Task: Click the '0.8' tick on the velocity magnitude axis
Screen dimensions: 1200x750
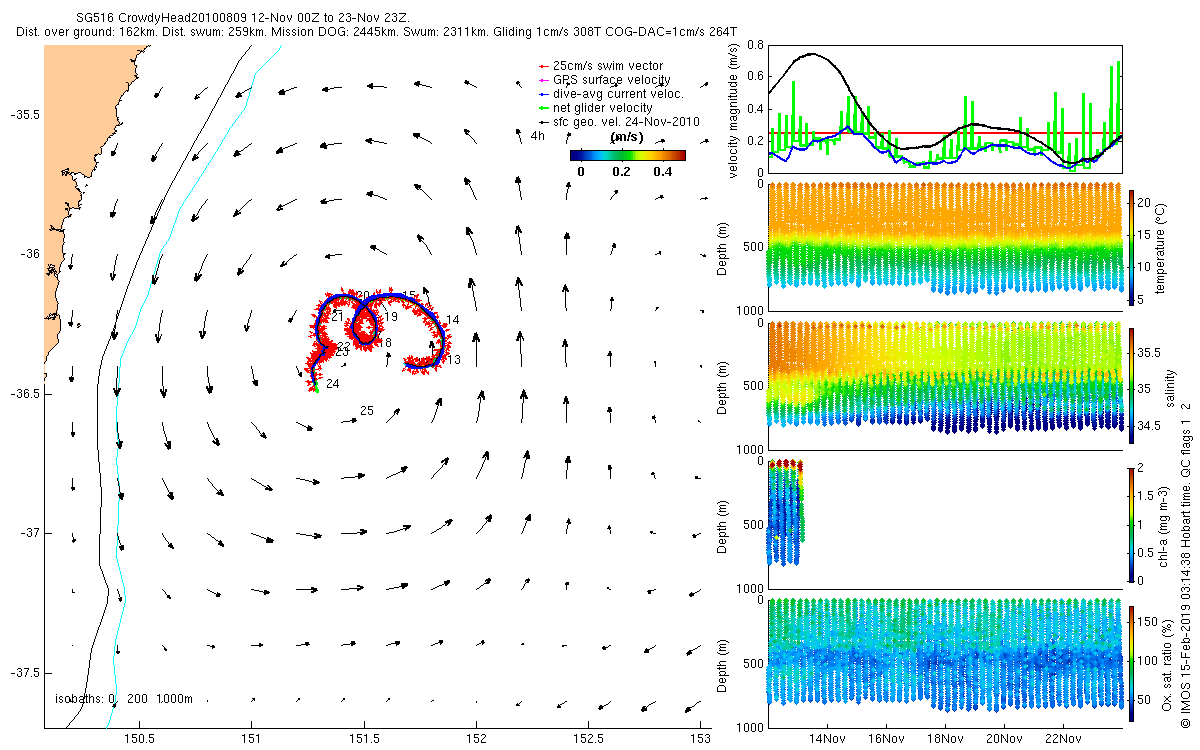Action: [x=756, y=46]
